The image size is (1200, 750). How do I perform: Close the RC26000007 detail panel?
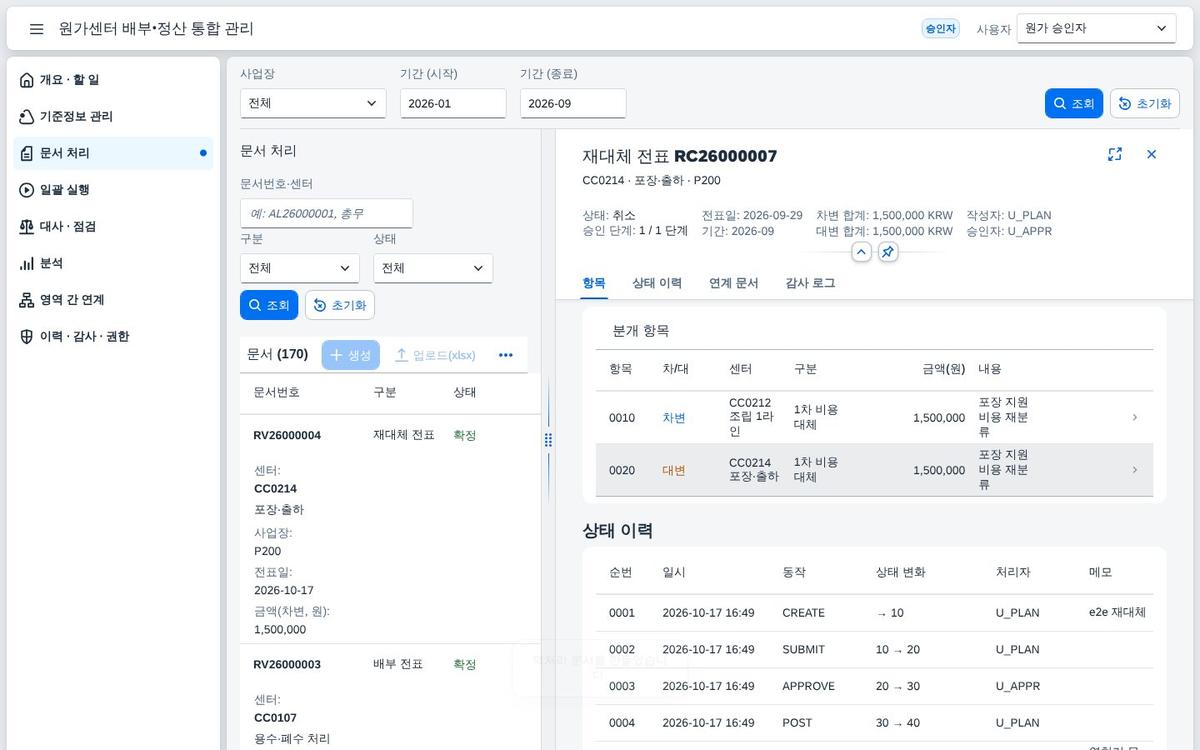pos(1151,154)
